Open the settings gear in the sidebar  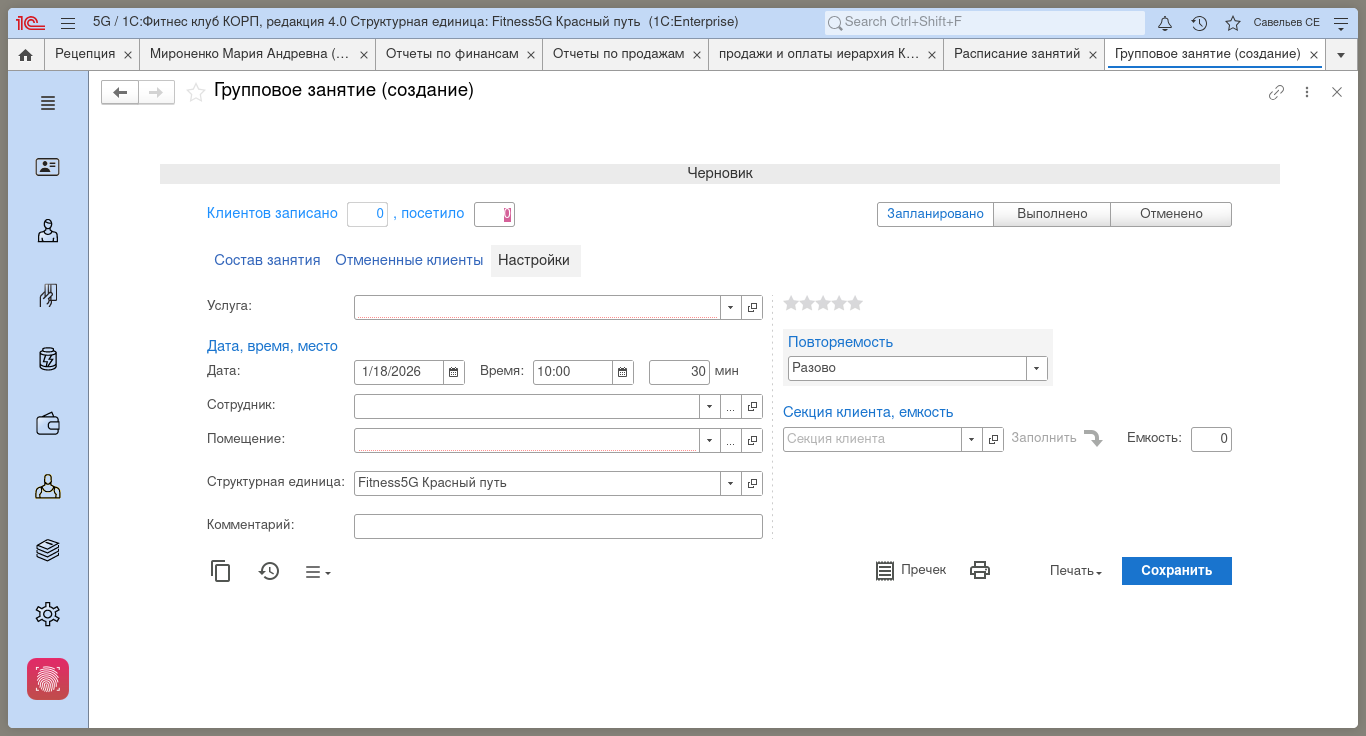(x=48, y=614)
